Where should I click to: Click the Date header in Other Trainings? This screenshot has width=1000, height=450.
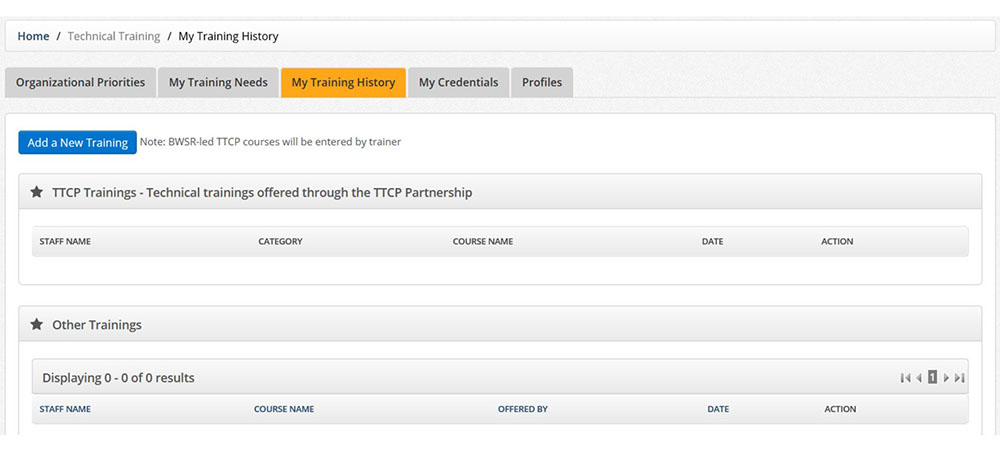click(718, 409)
